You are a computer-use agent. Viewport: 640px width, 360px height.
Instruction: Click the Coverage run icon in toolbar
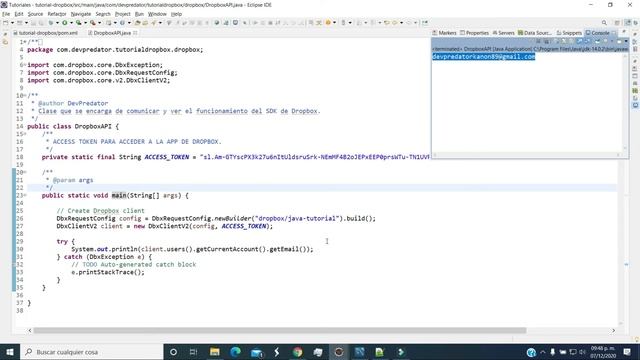[78, 23]
